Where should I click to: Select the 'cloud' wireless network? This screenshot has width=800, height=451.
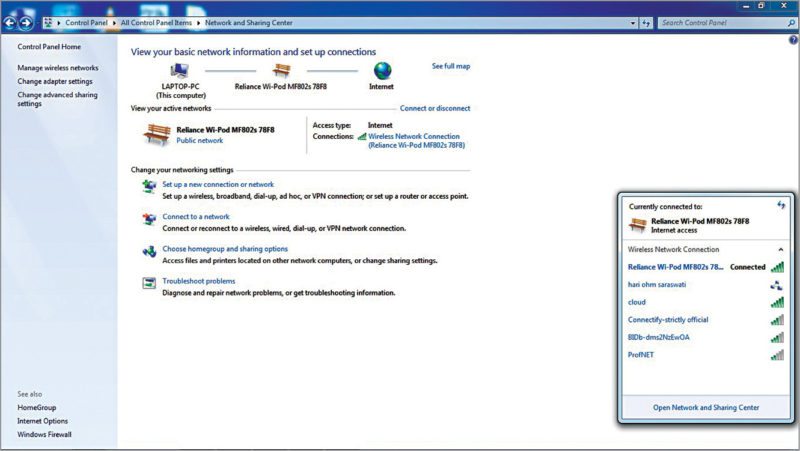636,302
